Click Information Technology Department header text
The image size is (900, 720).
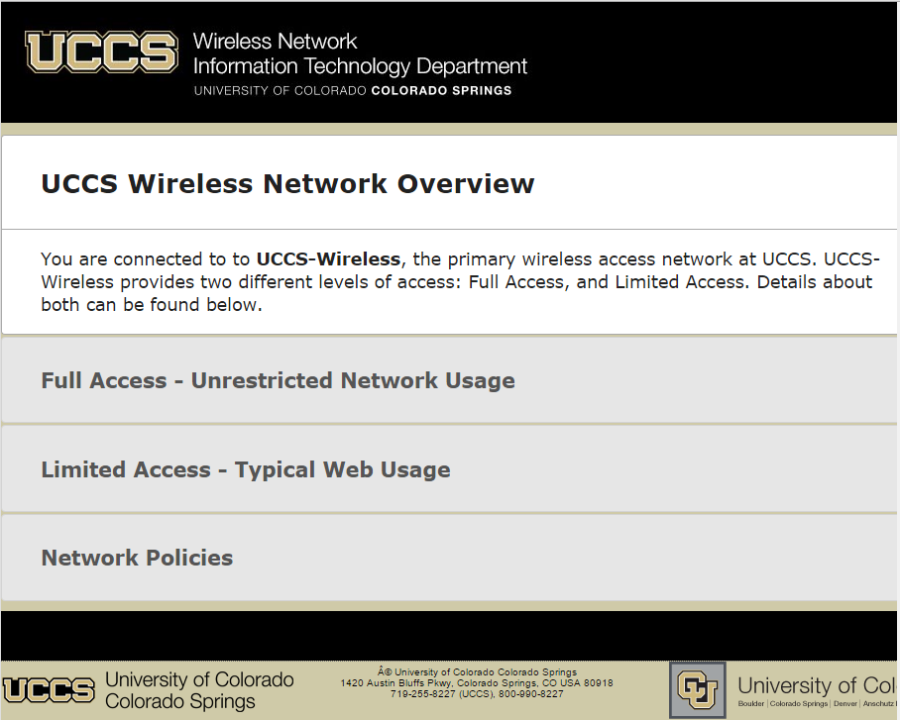360,66
